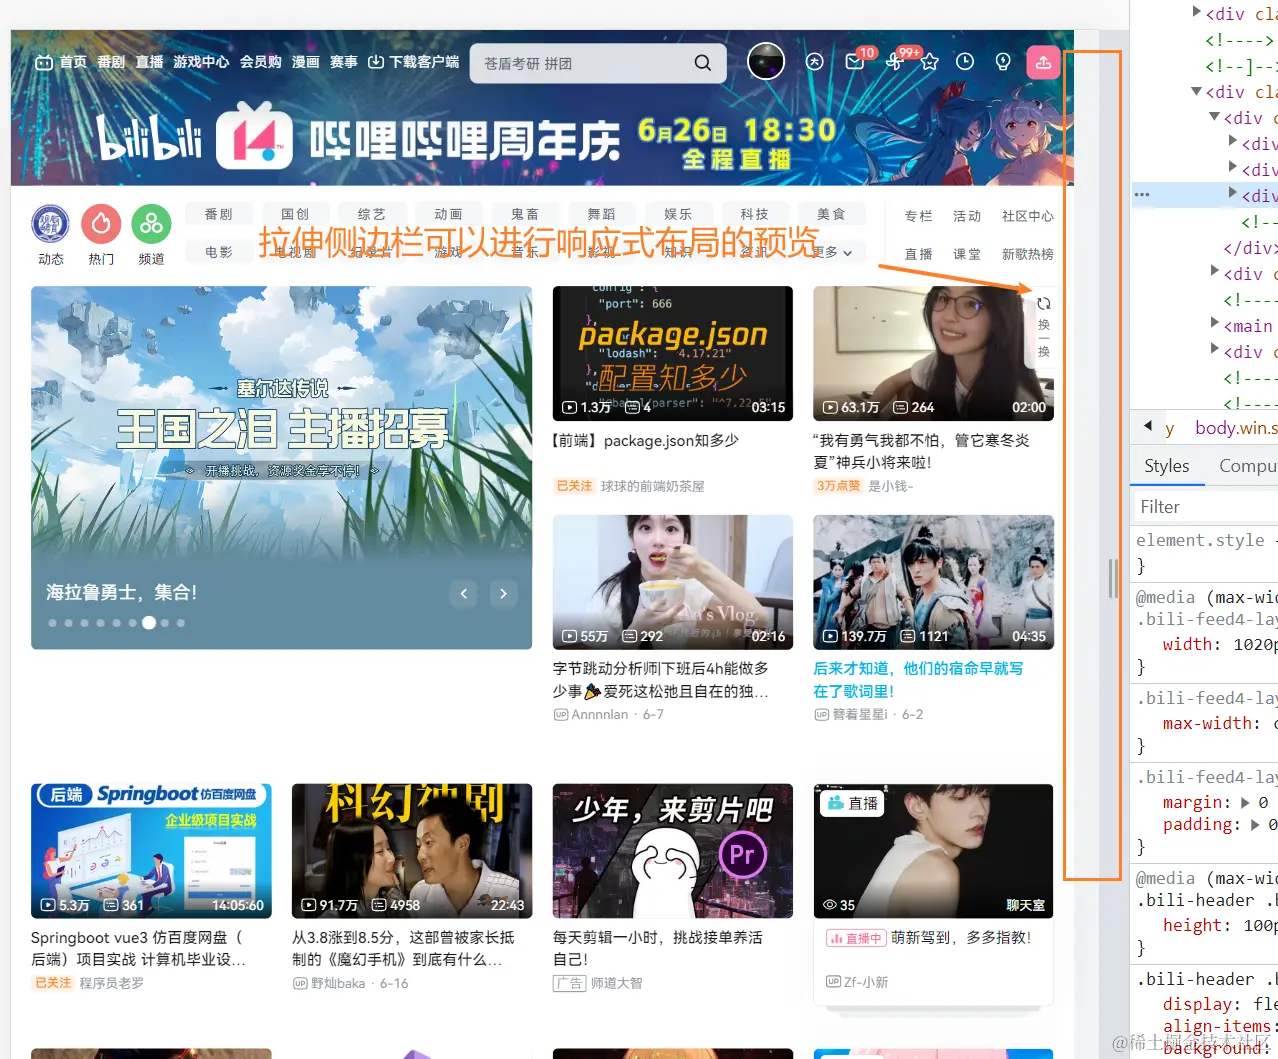Open the 频道 green channel icon
This screenshot has width=1278, height=1059.
click(x=151, y=224)
